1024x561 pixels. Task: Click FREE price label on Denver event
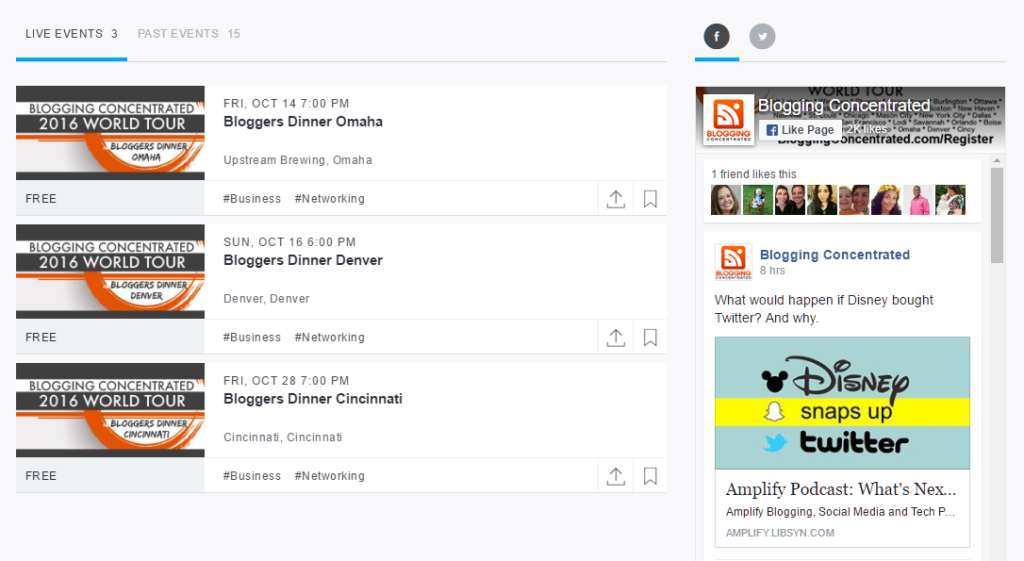click(x=41, y=338)
